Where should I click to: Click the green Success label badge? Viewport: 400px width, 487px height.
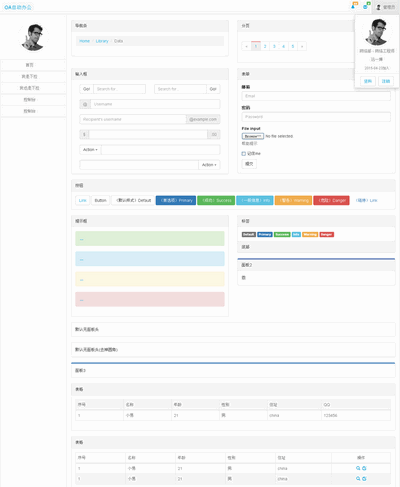coord(282,235)
